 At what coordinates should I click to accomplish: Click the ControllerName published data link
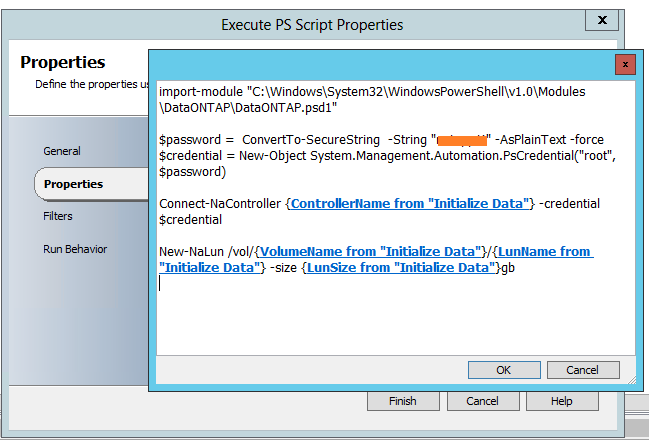[x=410, y=204]
